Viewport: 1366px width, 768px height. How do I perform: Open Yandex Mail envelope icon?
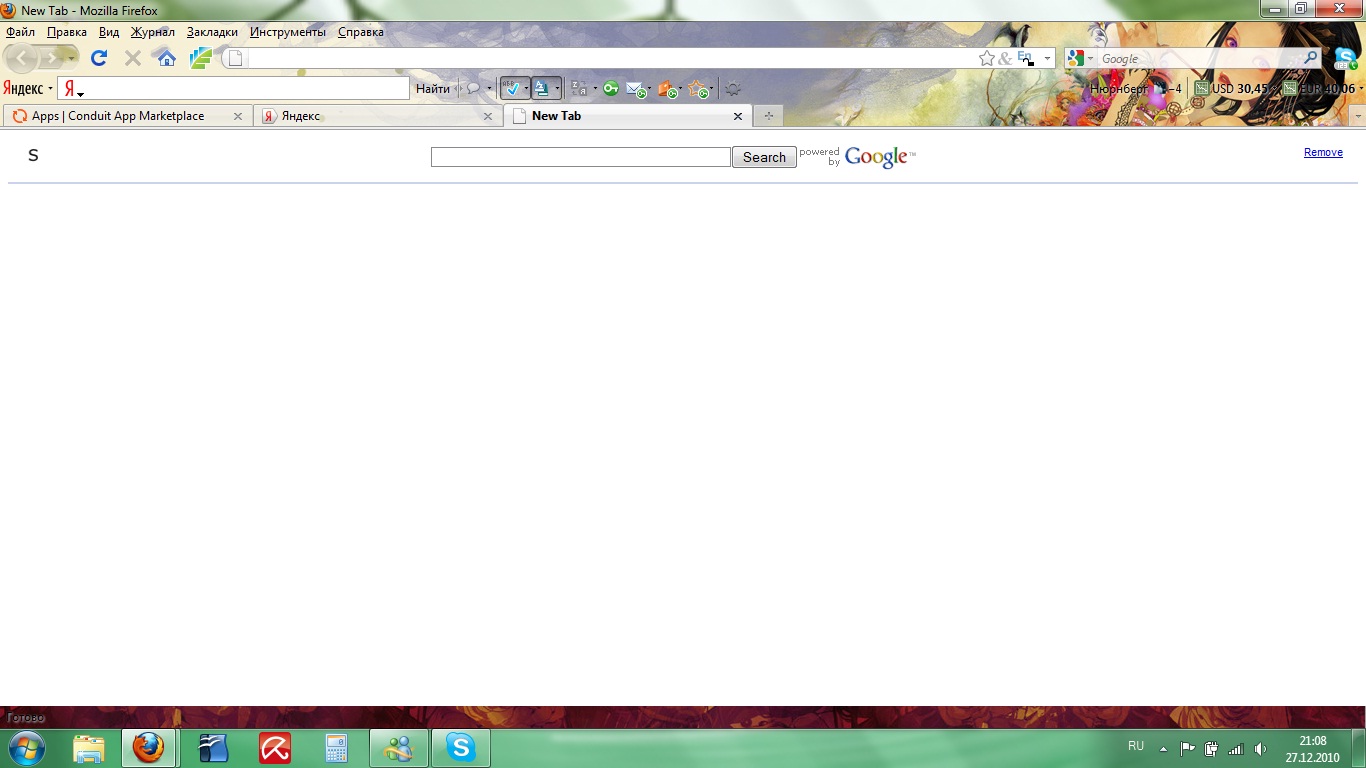click(636, 90)
